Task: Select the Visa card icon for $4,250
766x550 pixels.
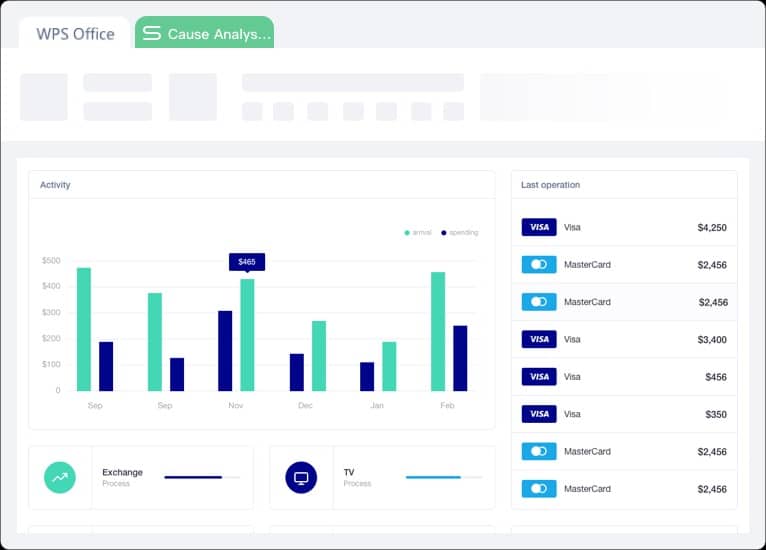Action: 539,227
